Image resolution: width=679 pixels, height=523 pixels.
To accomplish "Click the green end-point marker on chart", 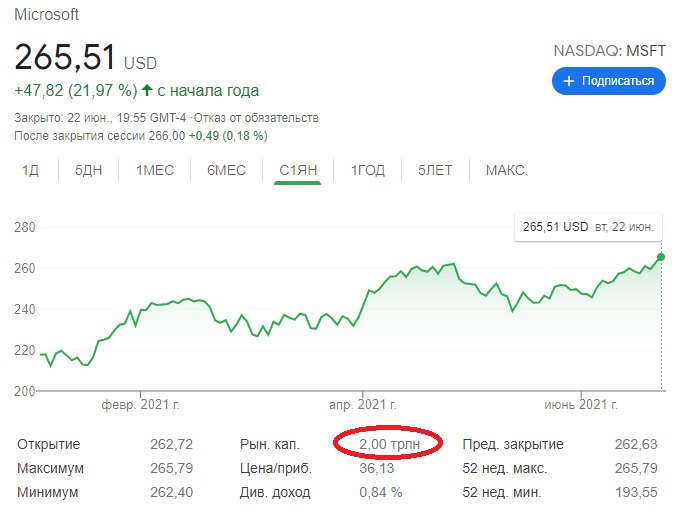I will point(661,257).
